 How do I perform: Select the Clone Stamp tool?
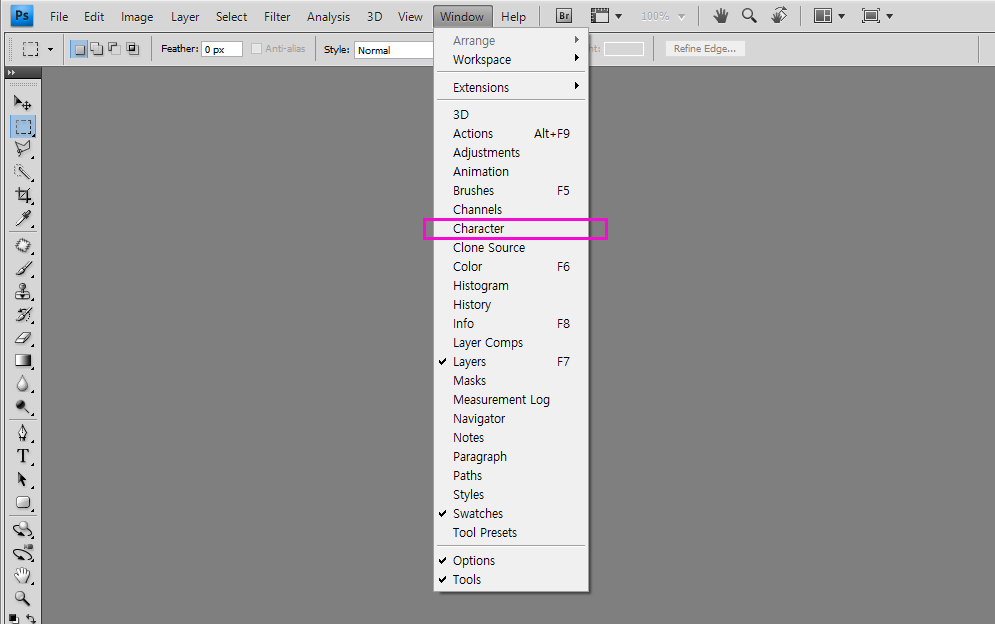[23, 291]
